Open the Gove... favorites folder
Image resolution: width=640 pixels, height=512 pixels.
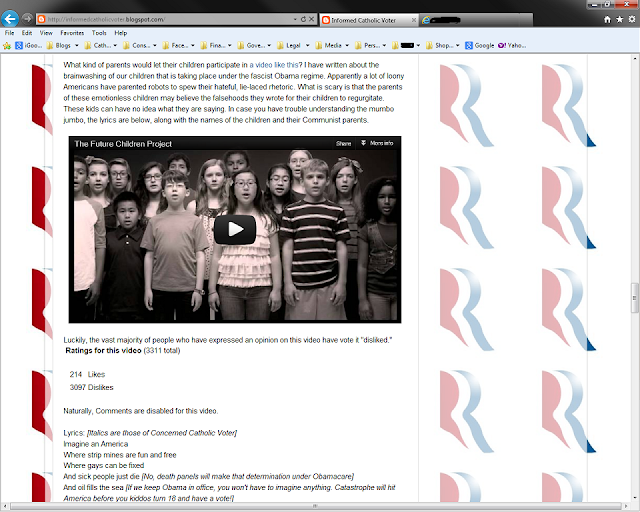coord(251,46)
